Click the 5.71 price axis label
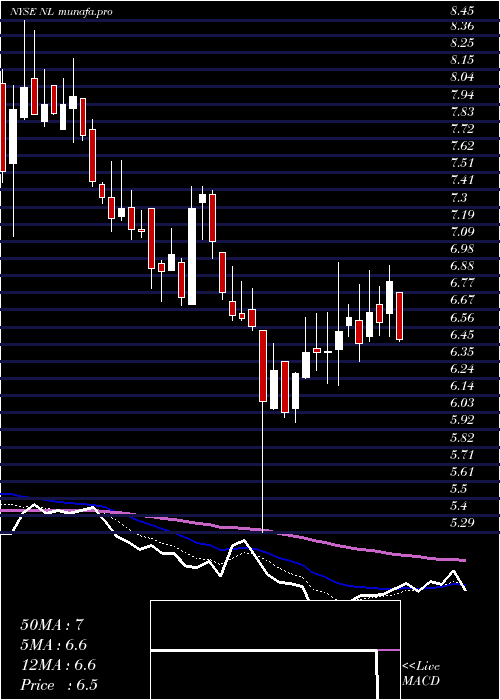Image resolution: width=500 pixels, height=700 pixels. pyautogui.click(x=462, y=455)
